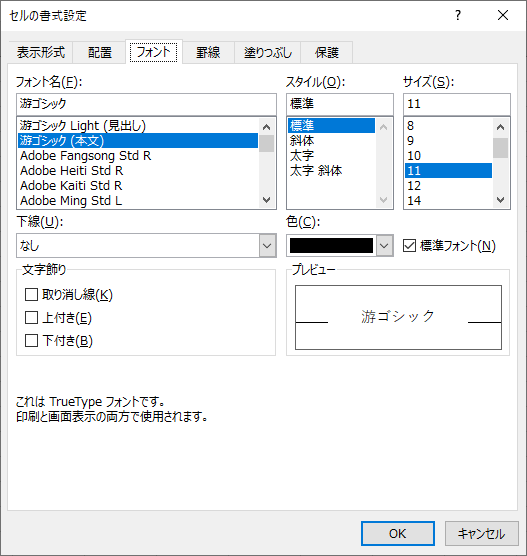
Task: Enable 取り消し線 checkbox
Action: pos(31,294)
